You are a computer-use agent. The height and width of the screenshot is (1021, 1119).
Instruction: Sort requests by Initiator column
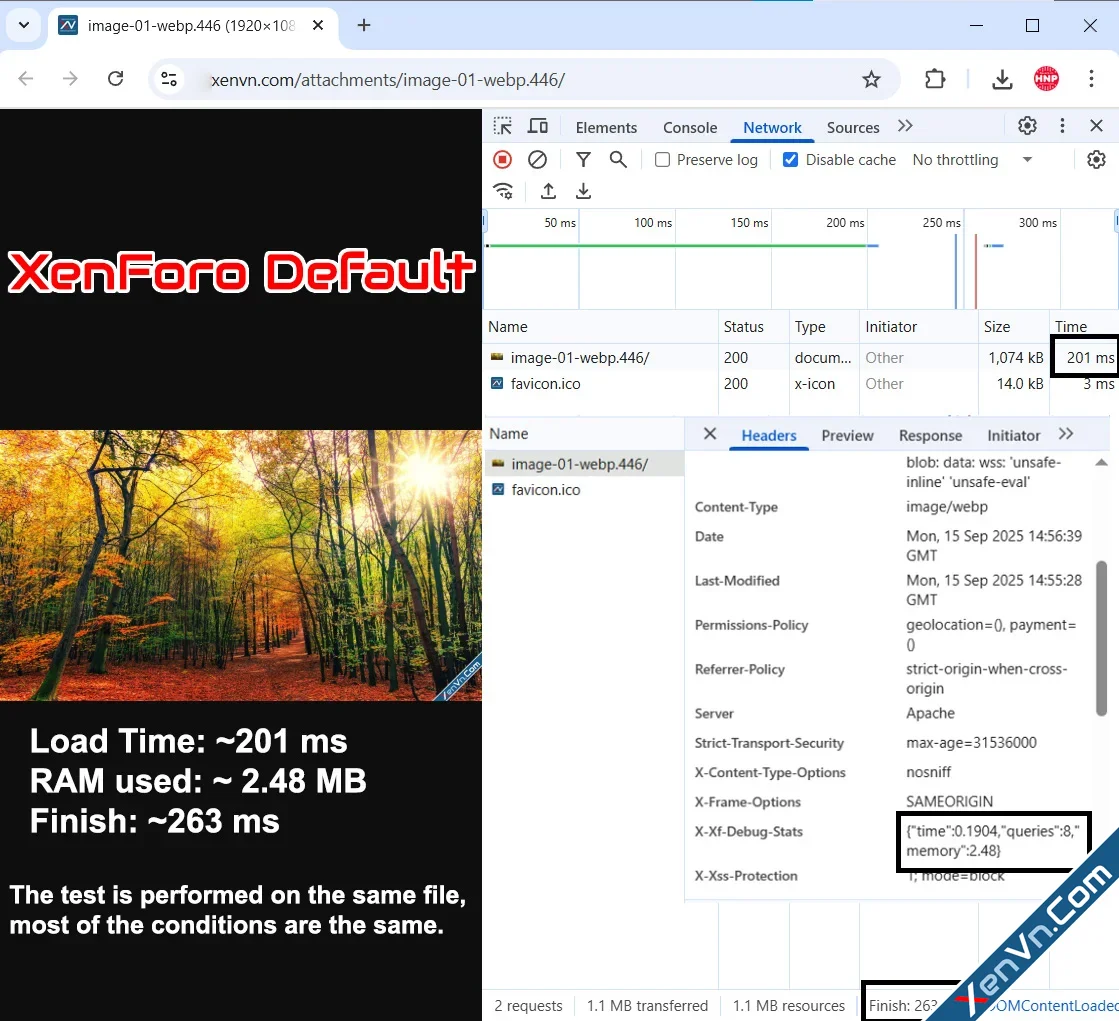click(918, 327)
